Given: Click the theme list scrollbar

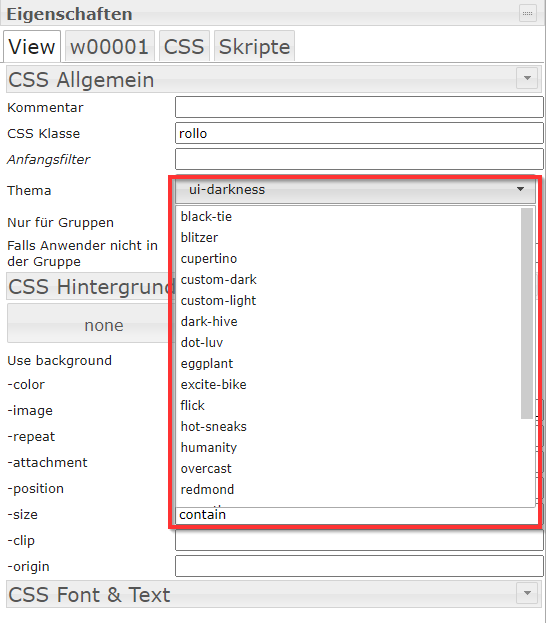Looking at the screenshot, I should pyautogui.click(x=527, y=313).
